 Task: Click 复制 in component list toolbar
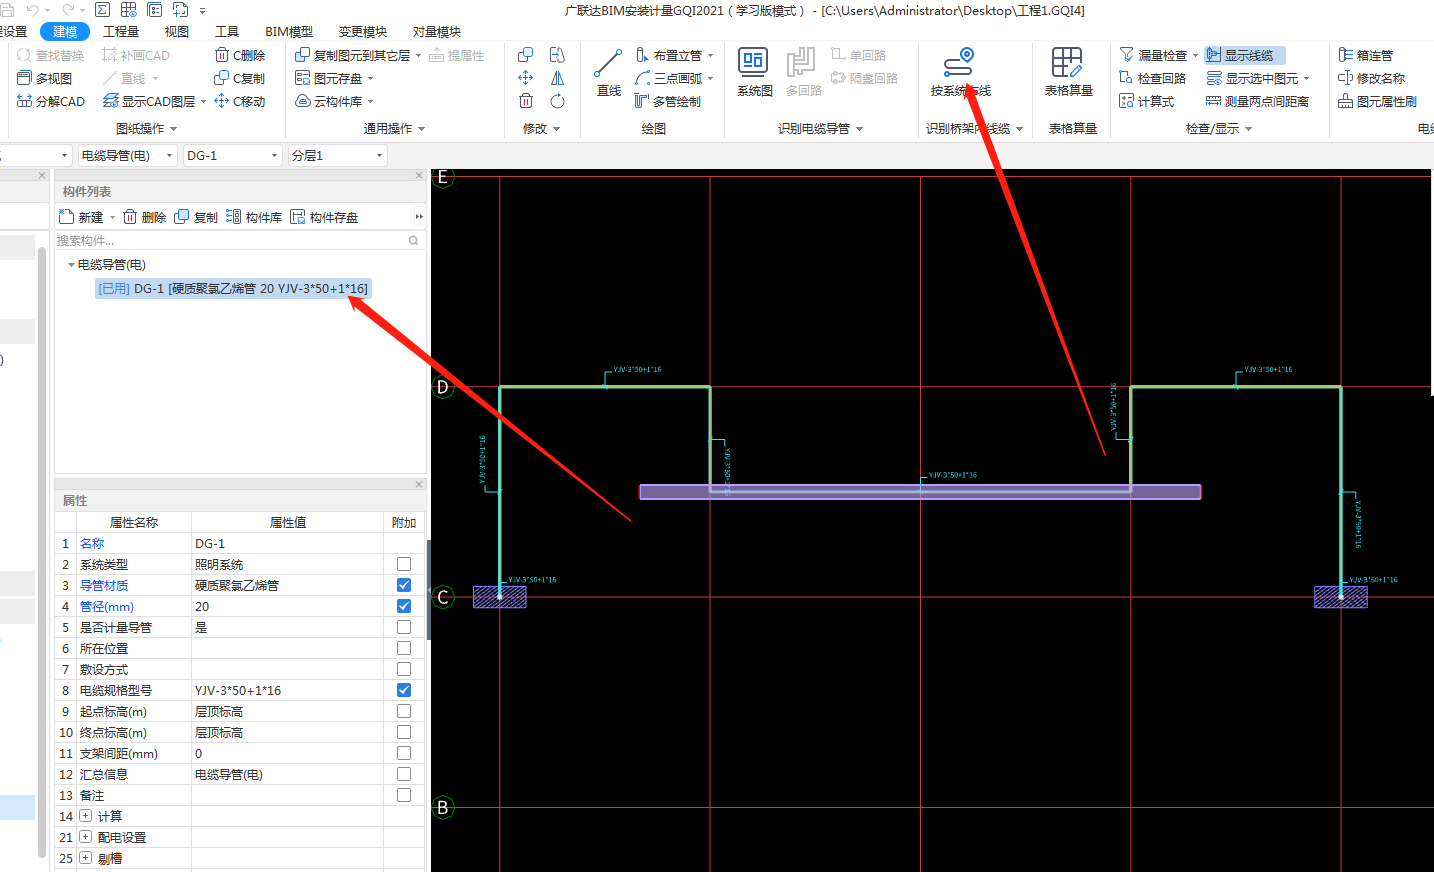pos(196,217)
